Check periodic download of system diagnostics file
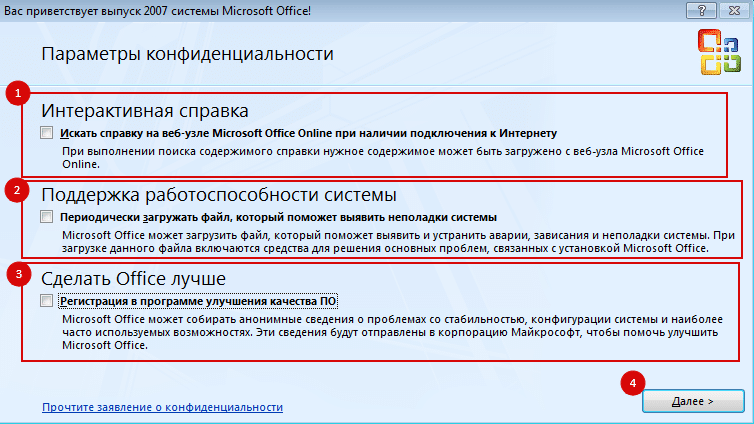The height and width of the screenshot is (424, 754). pyautogui.click(x=47, y=217)
